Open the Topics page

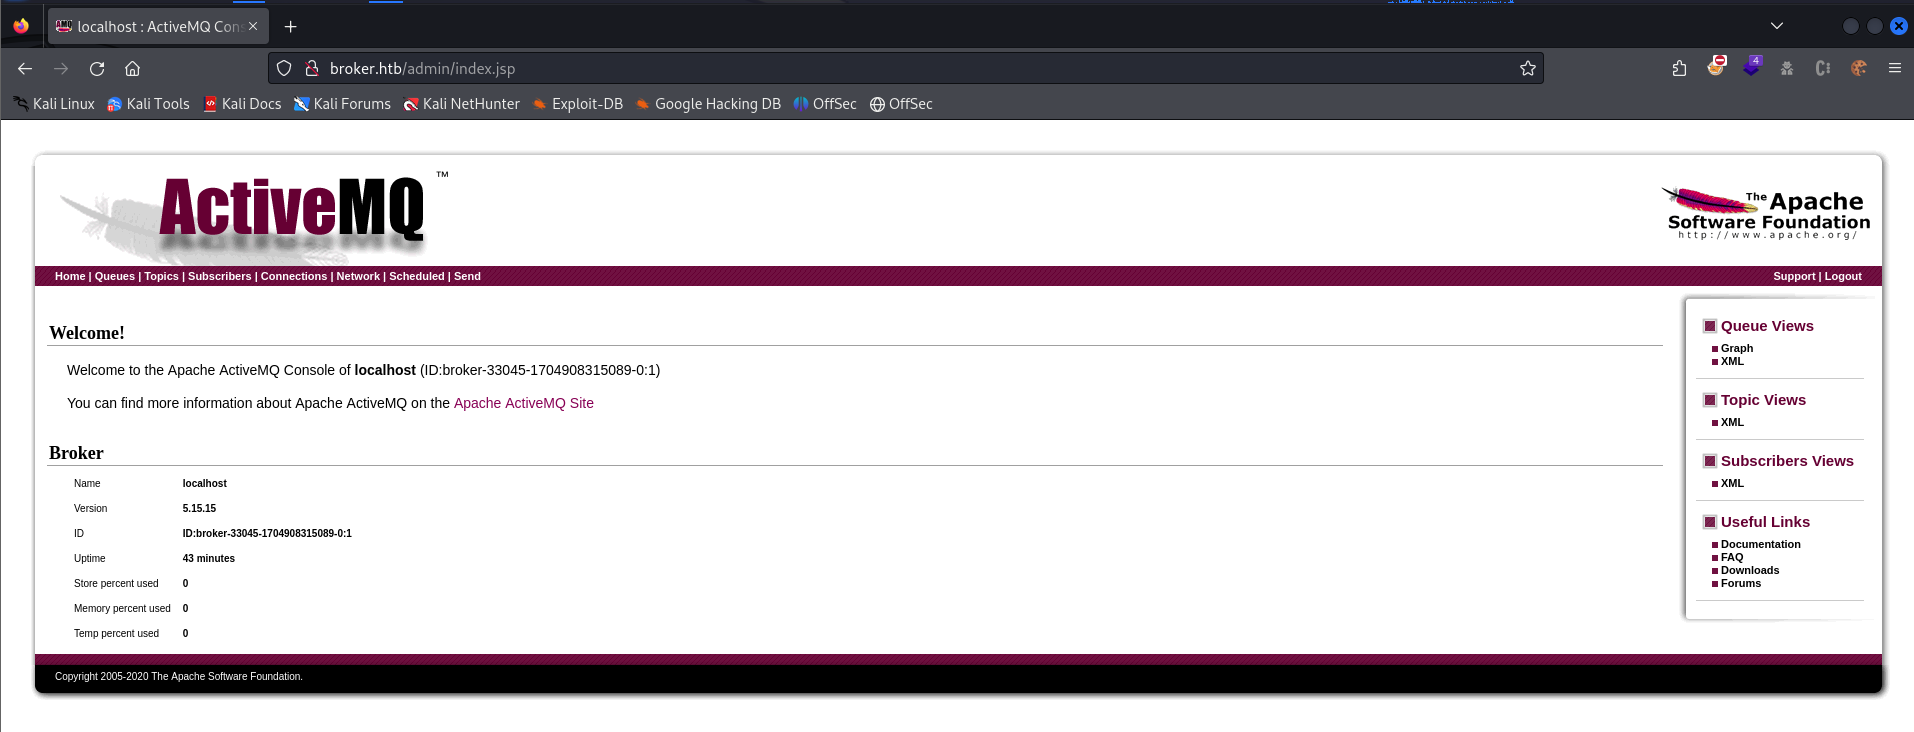pos(161,276)
